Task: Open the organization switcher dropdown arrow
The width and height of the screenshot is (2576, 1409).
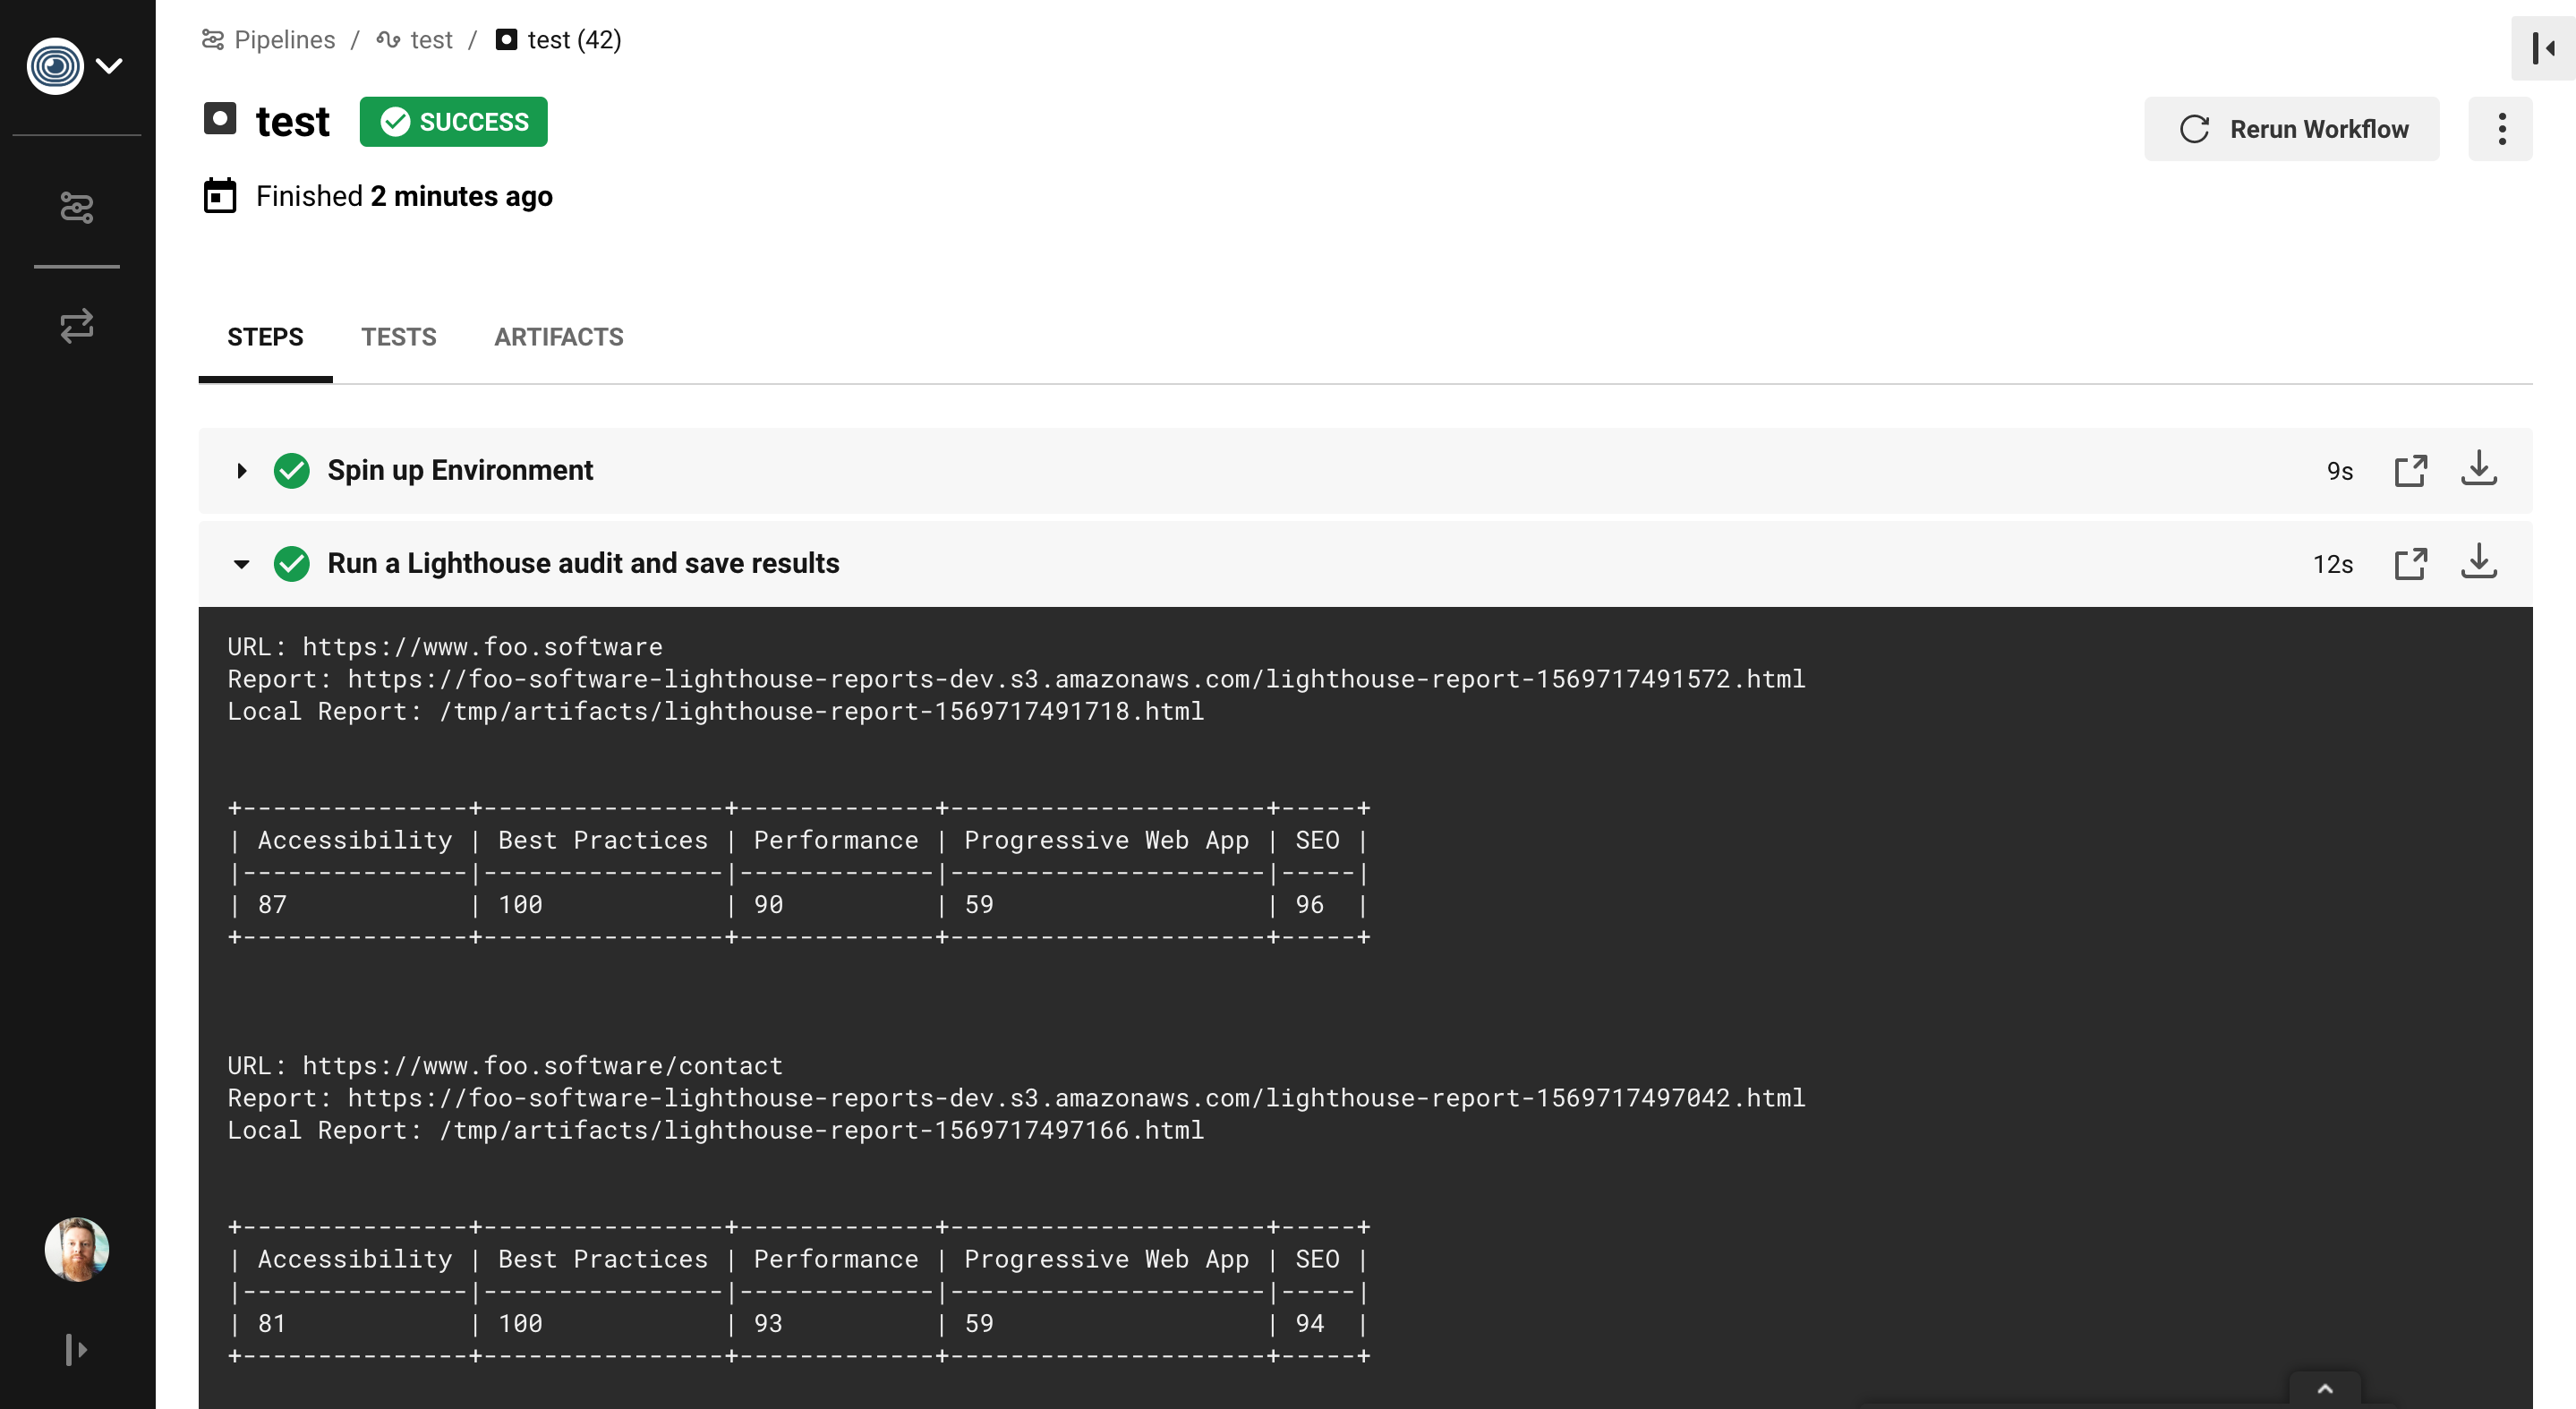Action: tap(109, 66)
